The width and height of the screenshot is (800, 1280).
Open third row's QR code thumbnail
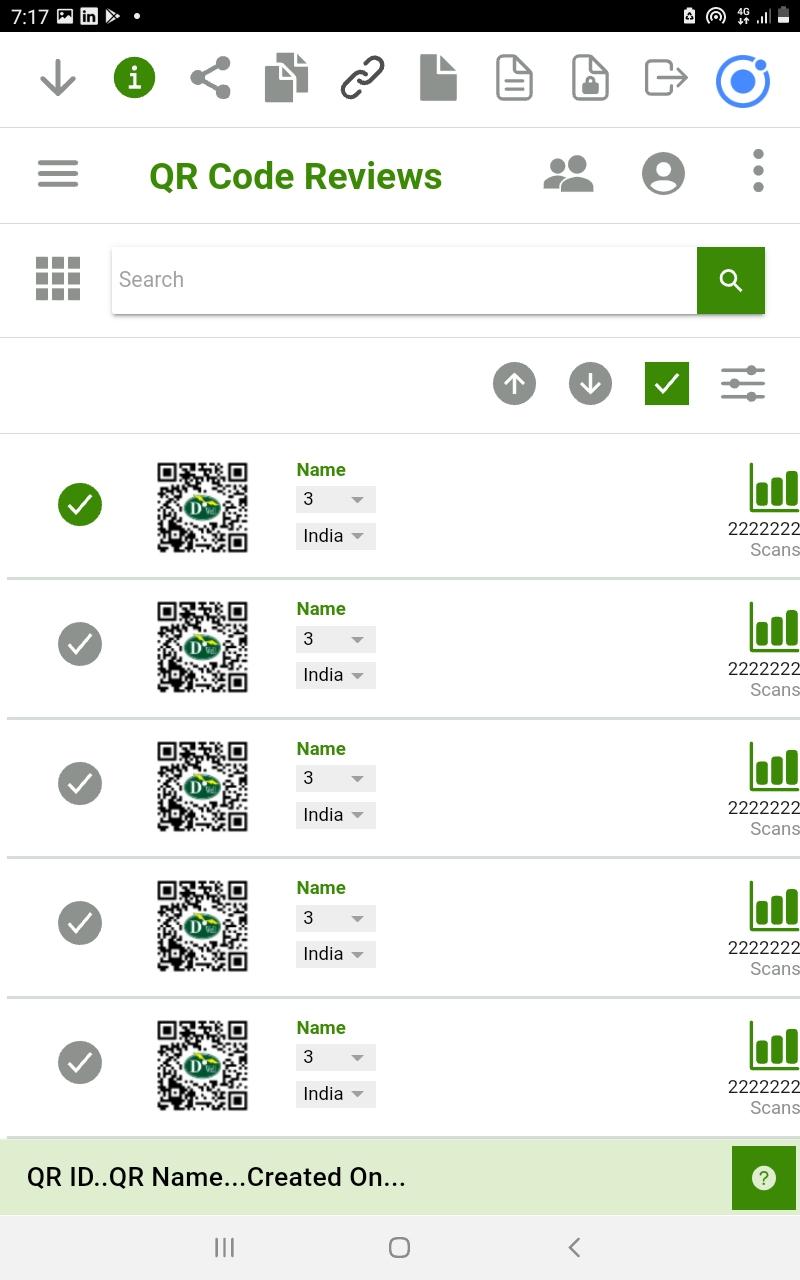(202, 786)
